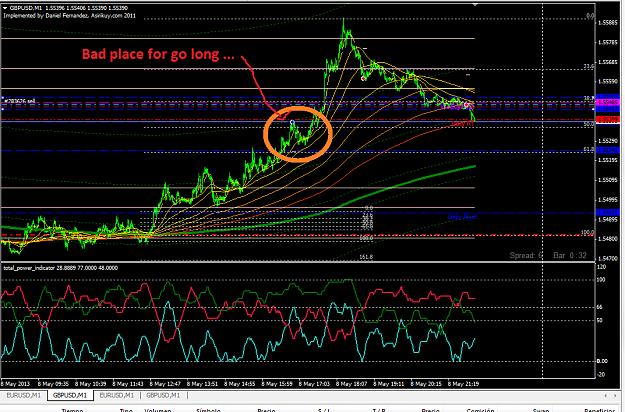
Task: Click the Daily R1 level label
Action: pyautogui.click(x=462, y=124)
